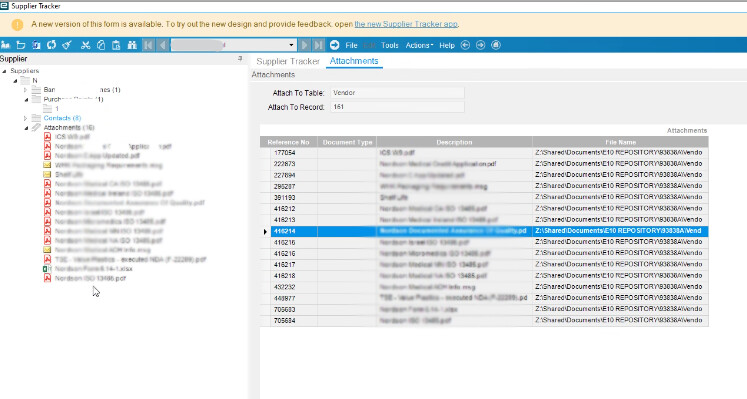
Task: Expand the Ban… (1) tree node
Action: pos(26,90)
